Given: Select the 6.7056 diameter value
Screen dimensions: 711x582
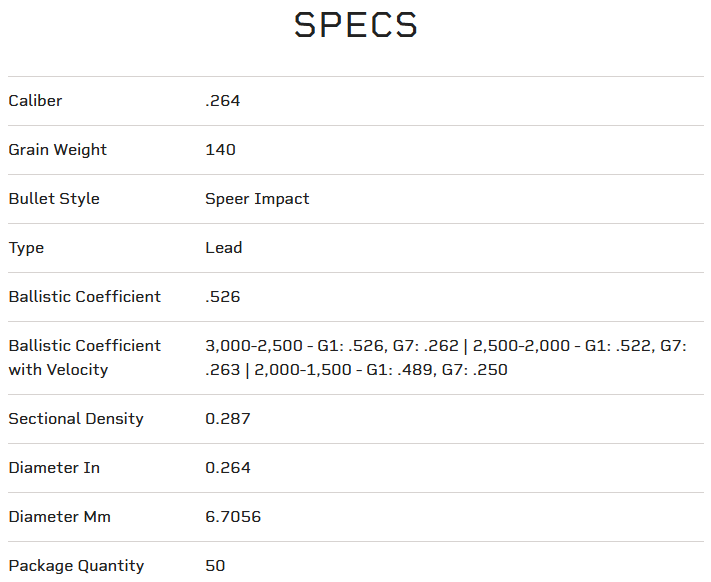Looking at the screenshot, I should click(x=233, y=517).
